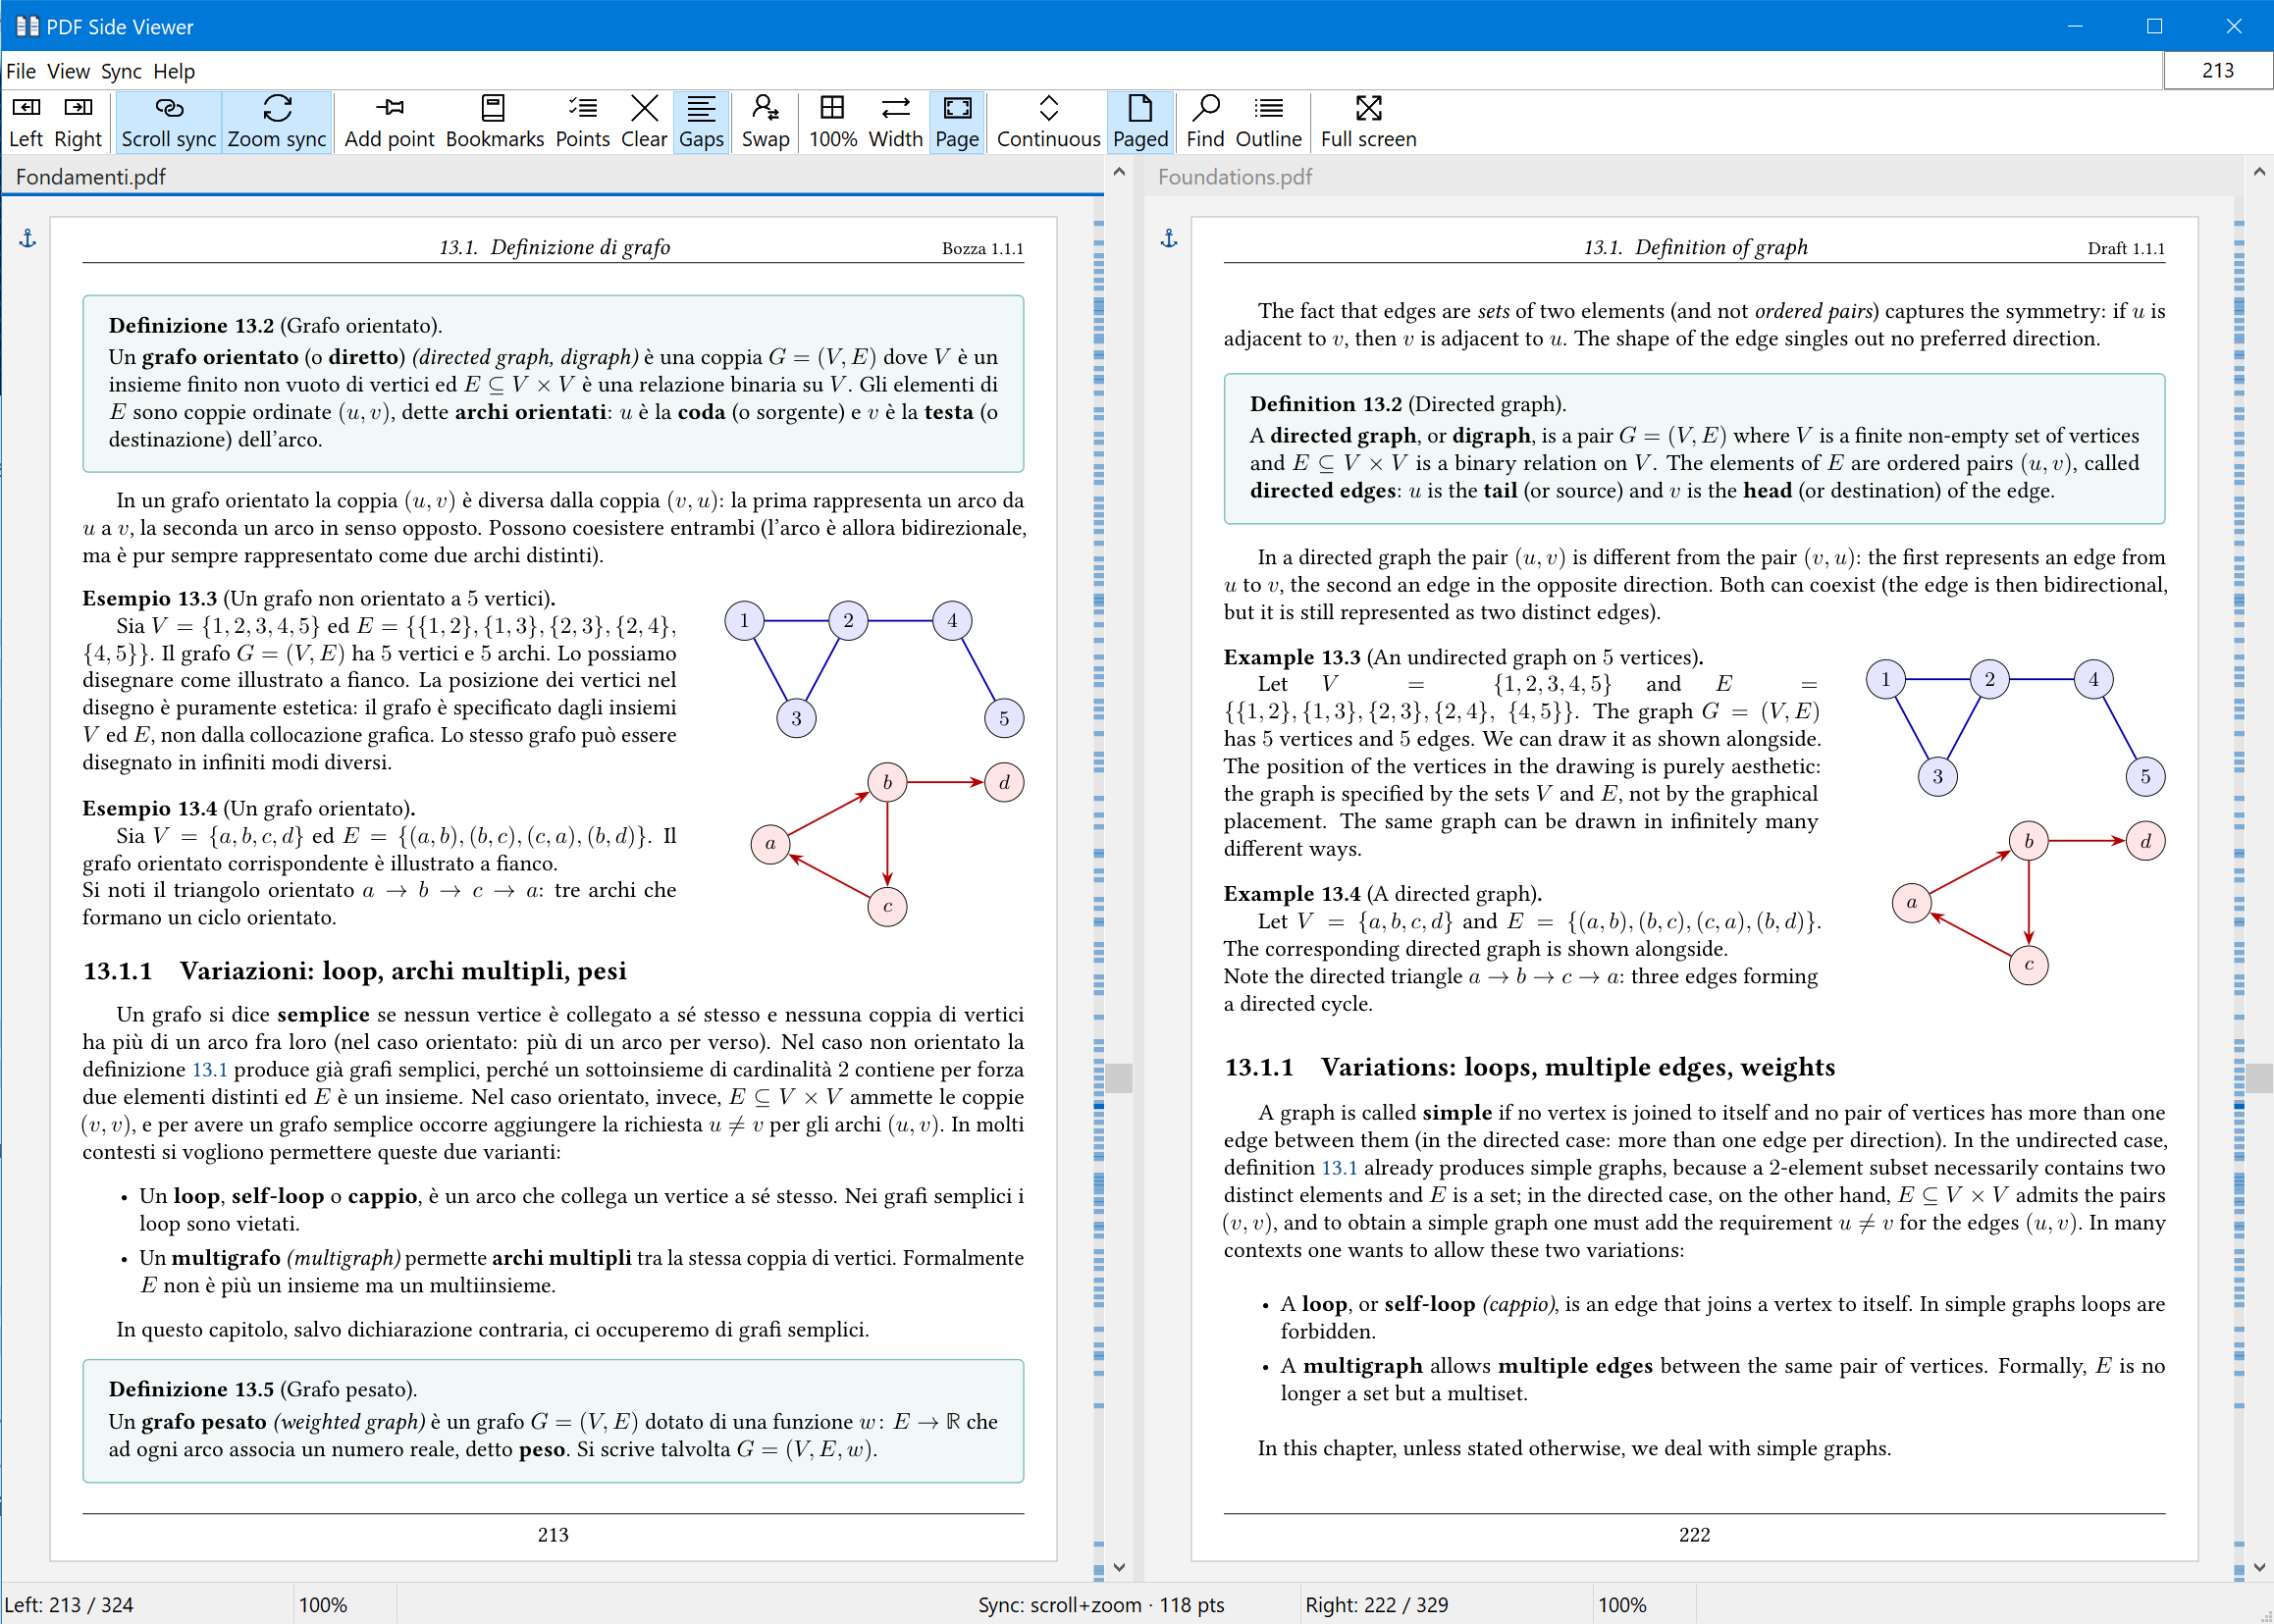This screenshot has width=2274, height=1624.
Task: Open the File menu
Action: tap(21, 71)
